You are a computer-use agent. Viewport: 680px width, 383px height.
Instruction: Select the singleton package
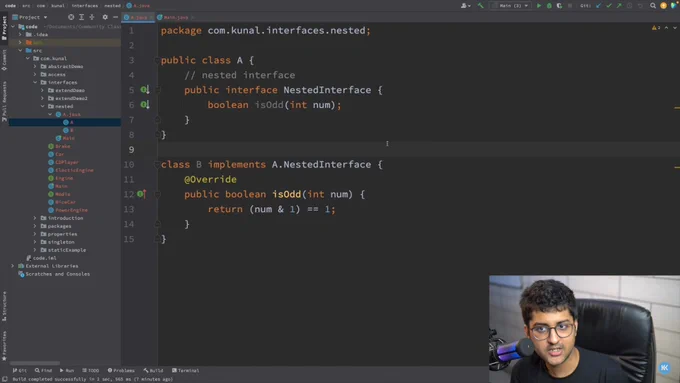(x=58, y=242)
